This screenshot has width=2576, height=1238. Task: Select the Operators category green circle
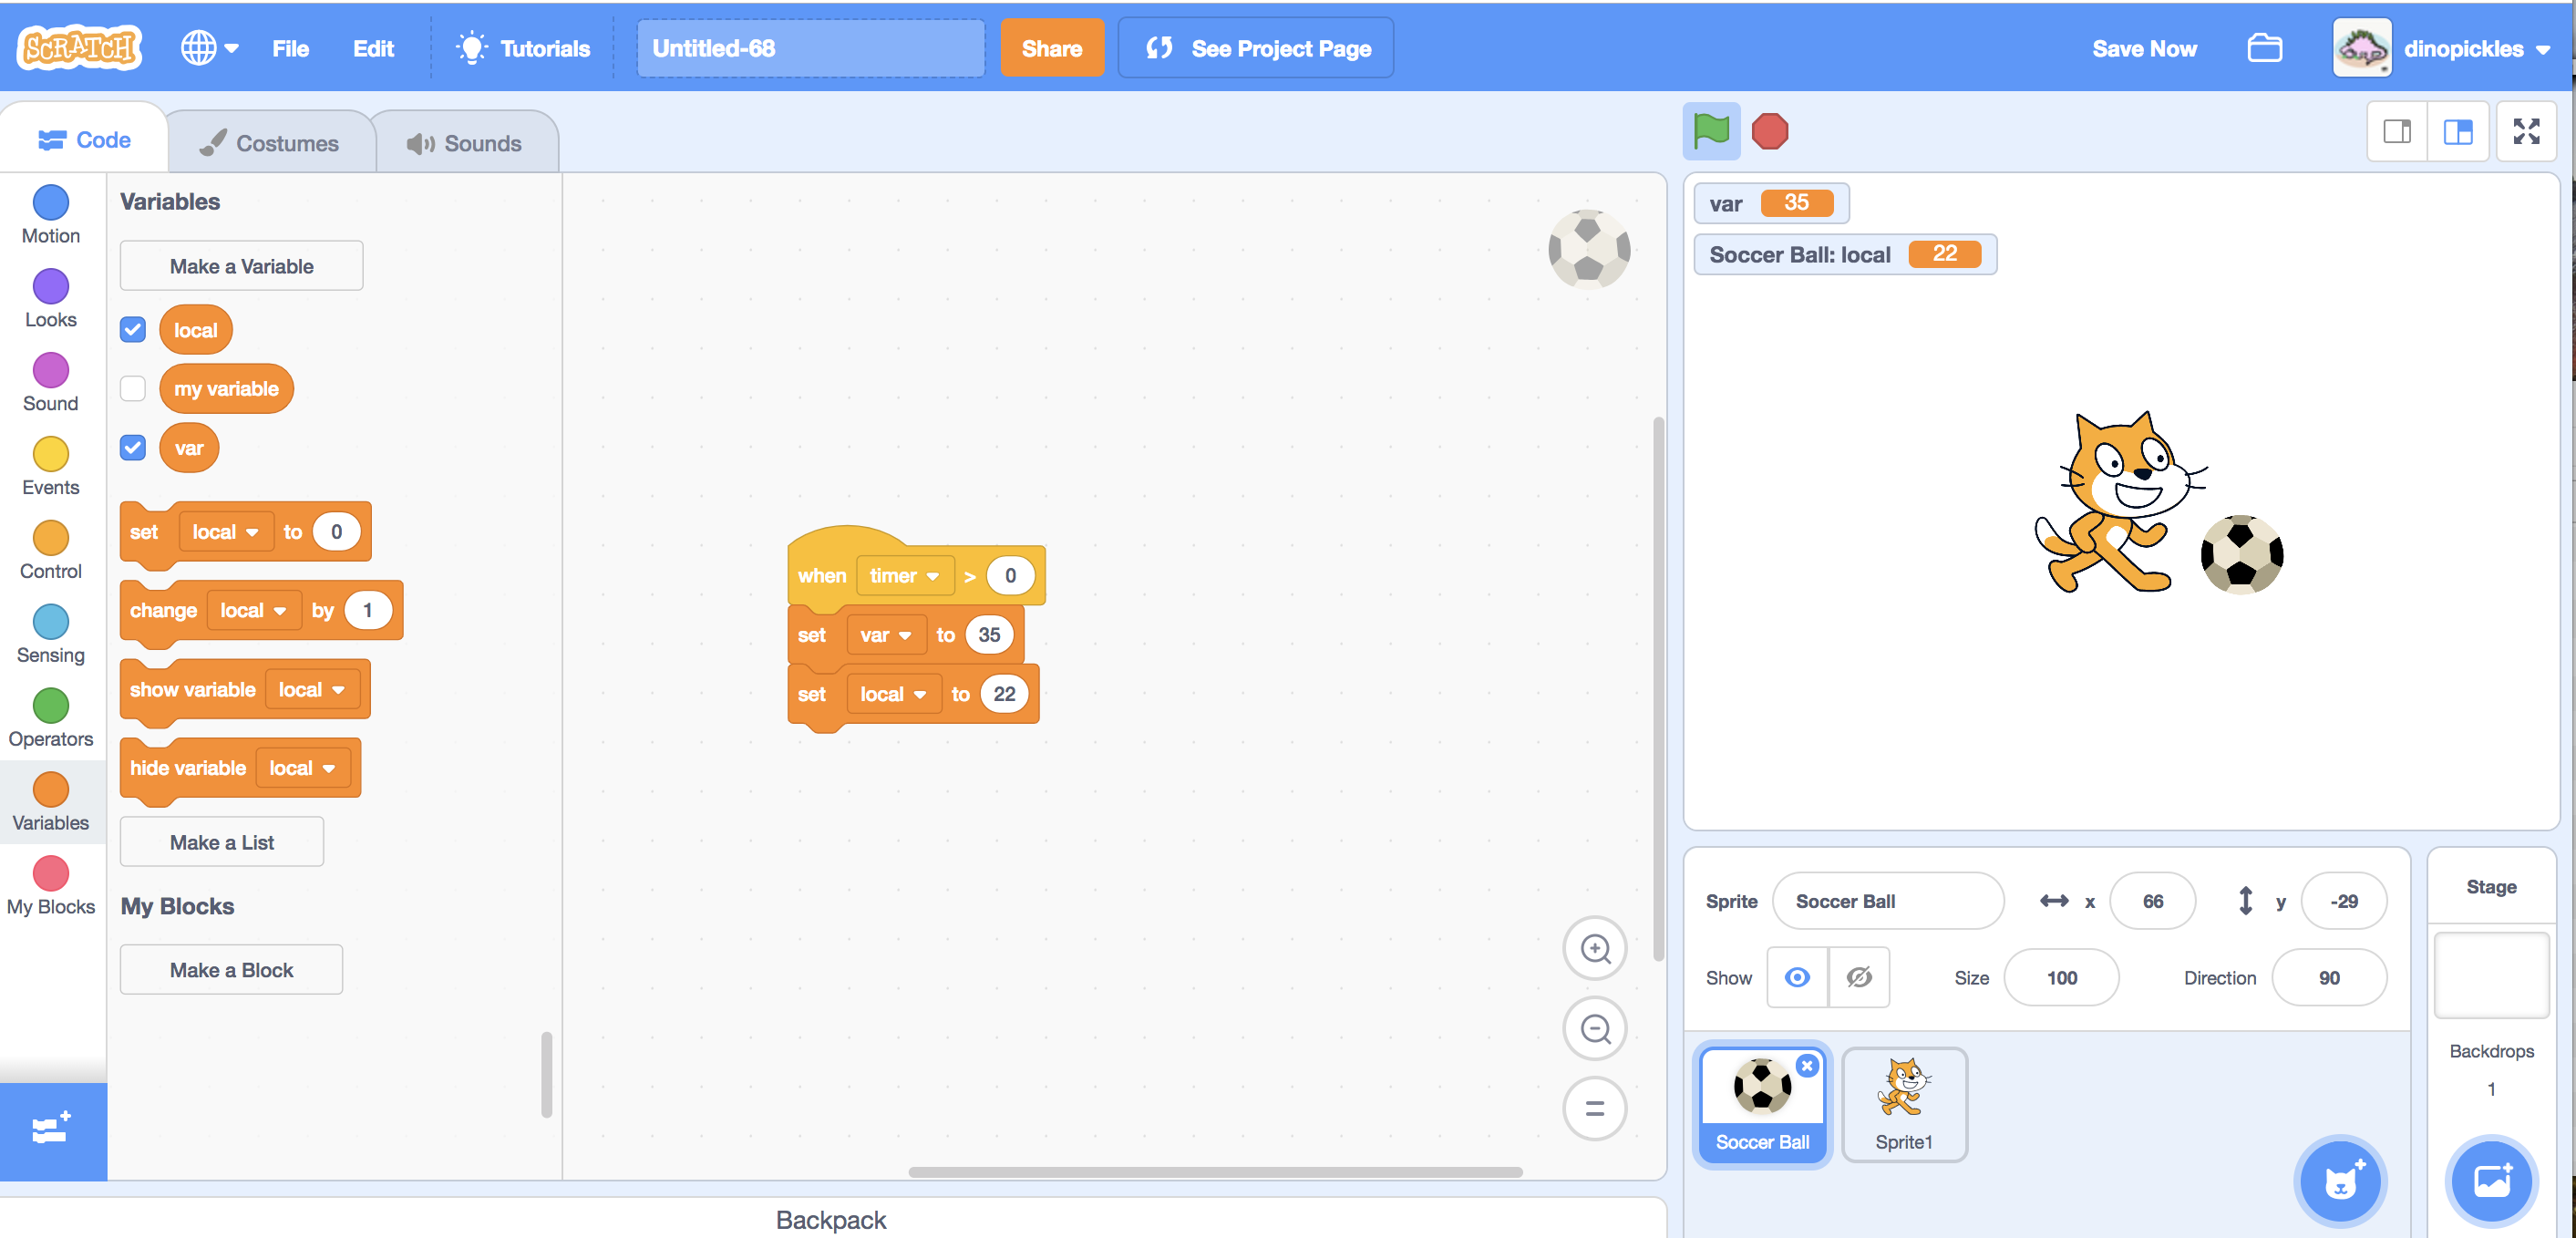tap(51, 706)
